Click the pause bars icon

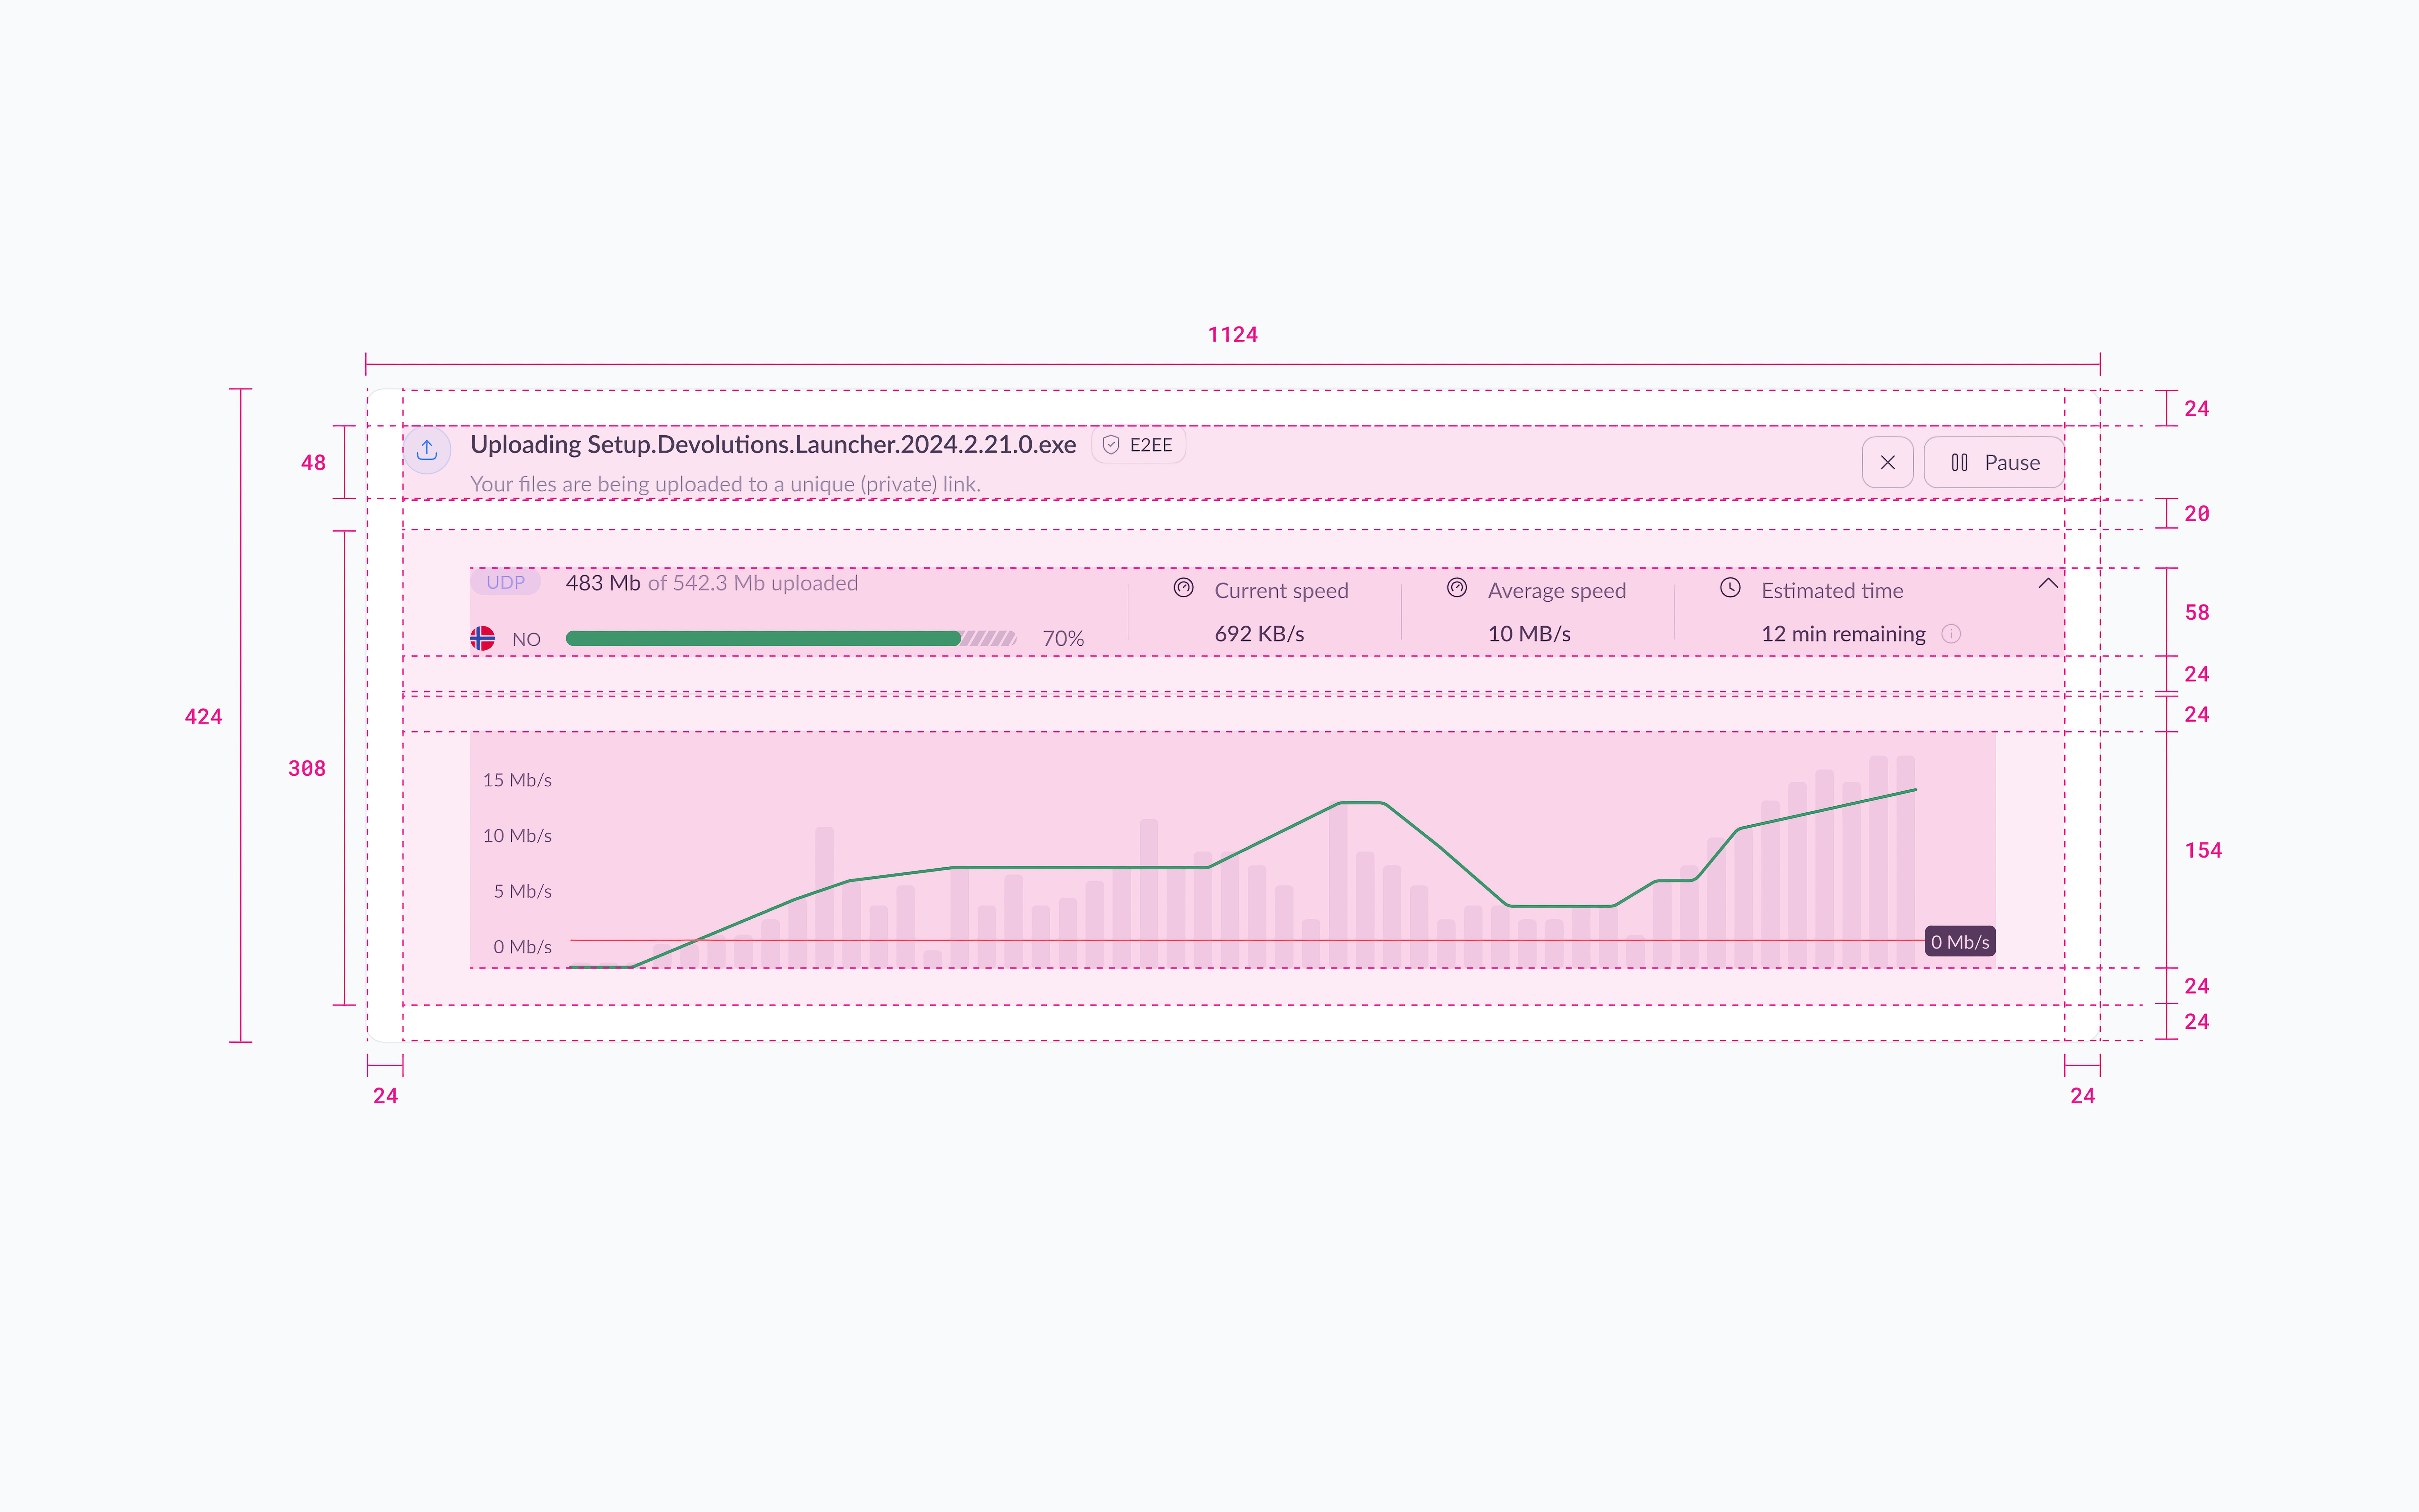pos(1959,462)
